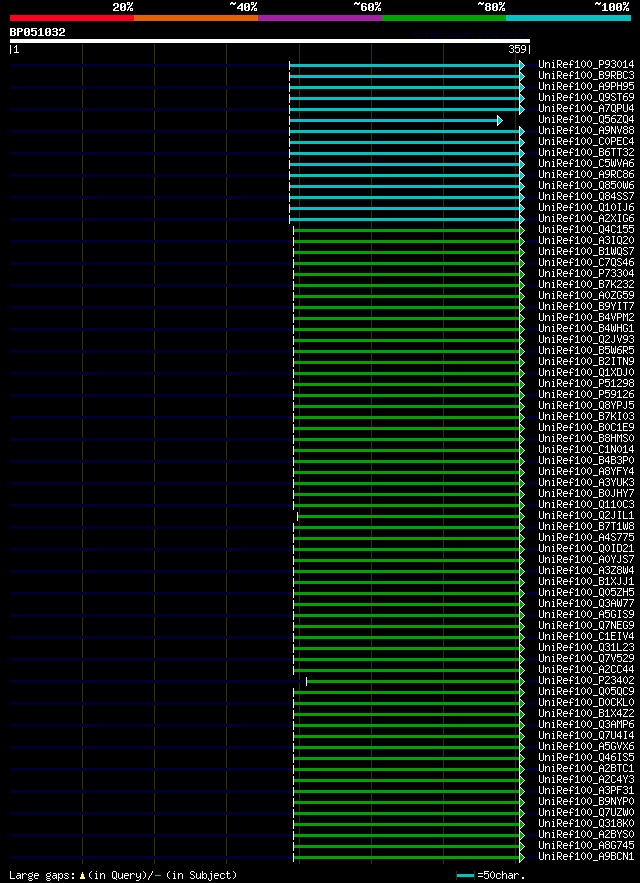640x883 pixels.
Task: Select the UniRef100_Q850W6 label
Action: (x=586, y=186)
